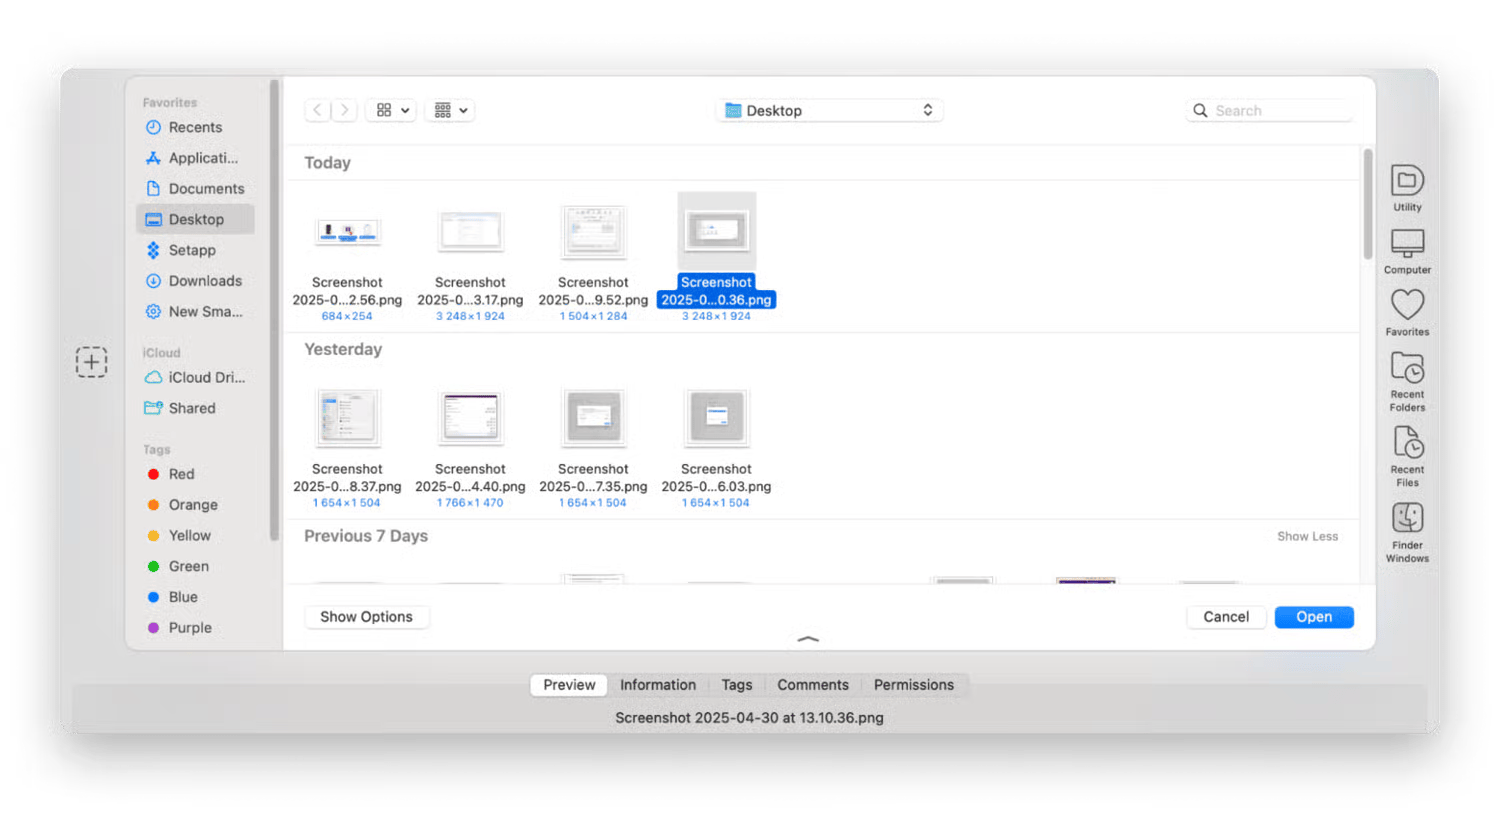Switch to the Permissions tab
The image size is (1494, 823).
(913, 685)
